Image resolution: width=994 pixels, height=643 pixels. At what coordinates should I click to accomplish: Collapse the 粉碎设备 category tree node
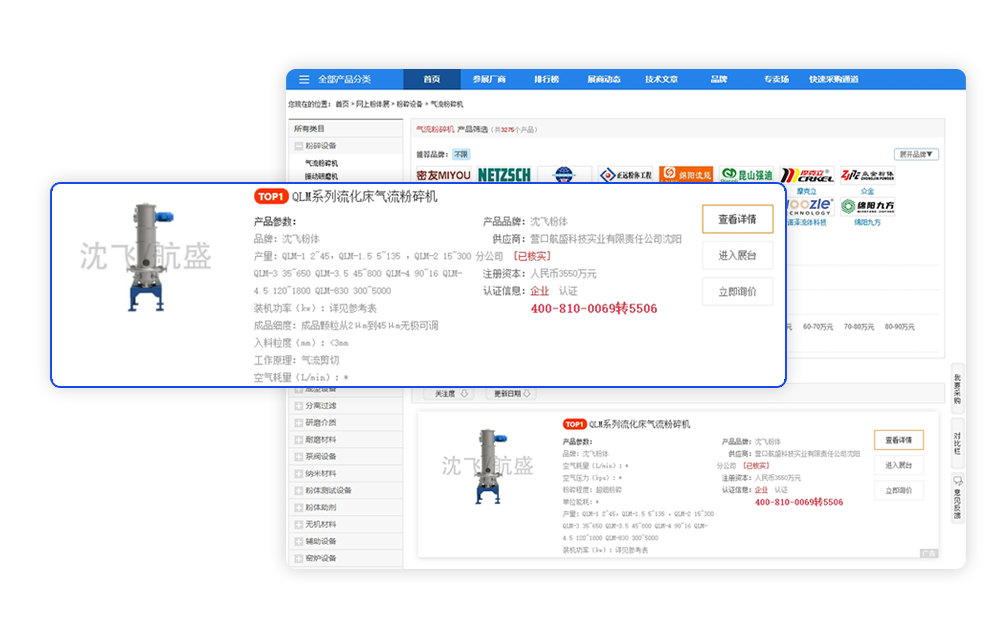click(x=298, y=146)
